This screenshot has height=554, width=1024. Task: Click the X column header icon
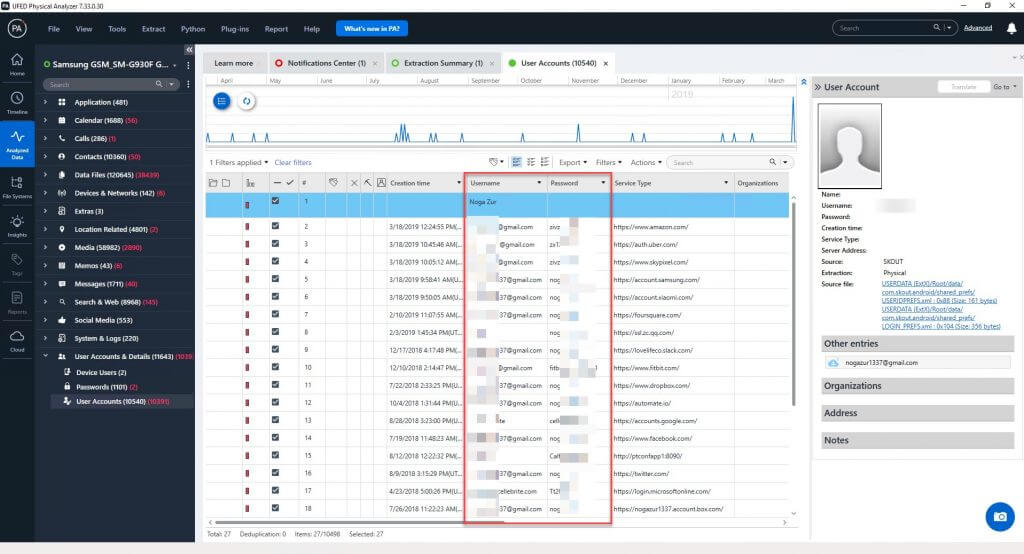(354, 183)
